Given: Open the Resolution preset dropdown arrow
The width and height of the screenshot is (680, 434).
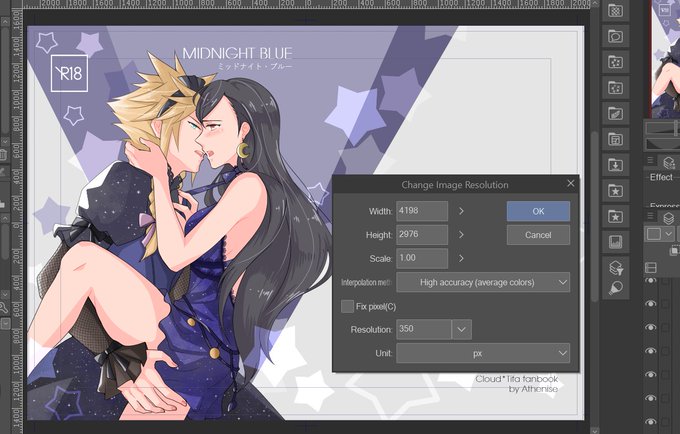Looking at the screenshot, I should [461, 330].
